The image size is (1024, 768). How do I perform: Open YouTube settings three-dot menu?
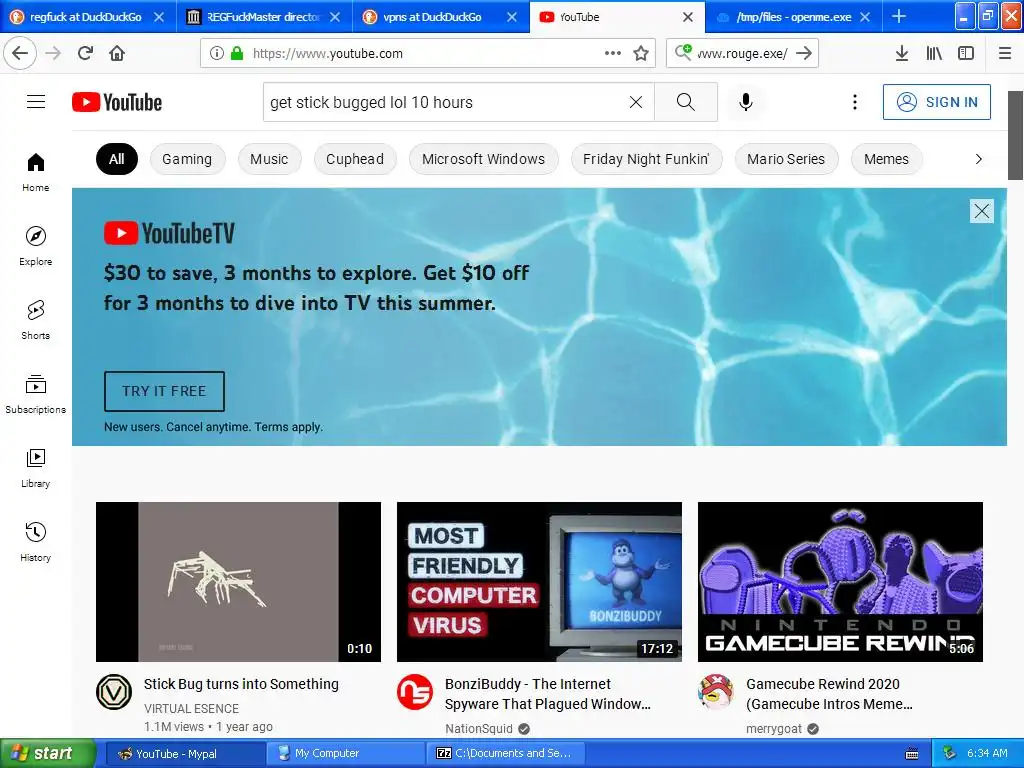coord(854,102)
